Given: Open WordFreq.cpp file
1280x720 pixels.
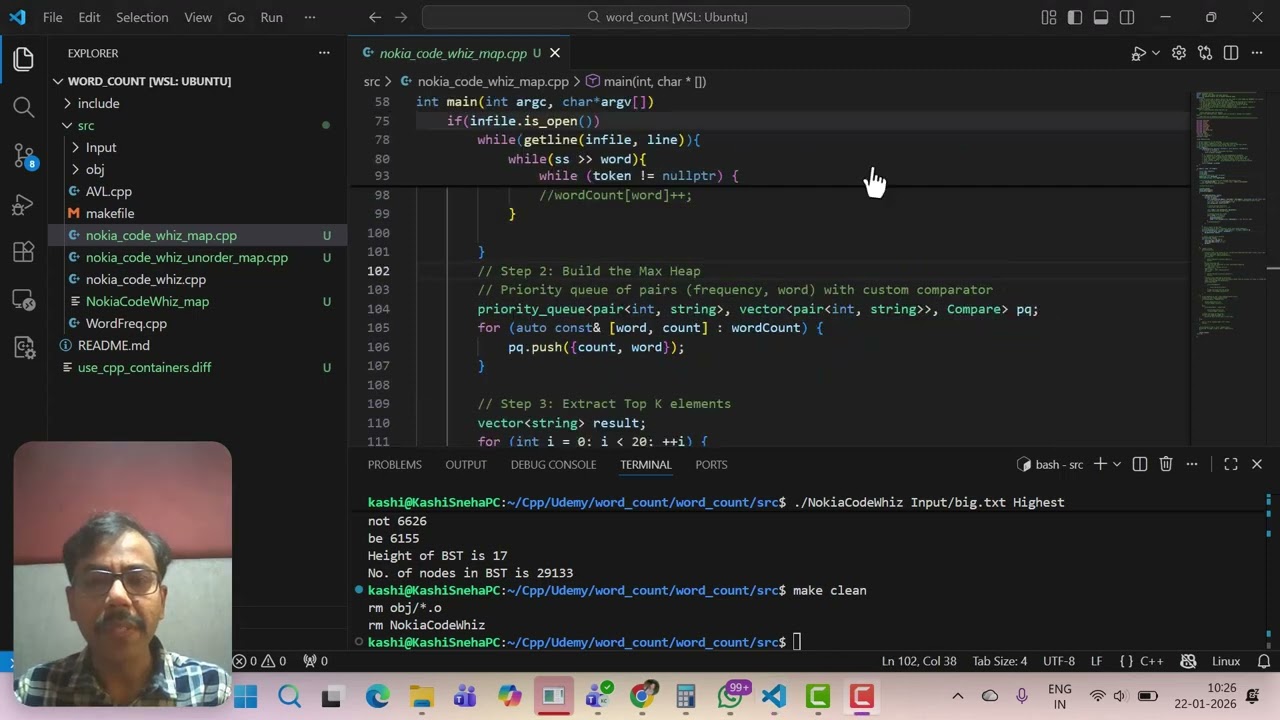Looking at the screenshot, I should pyautogui.click(x=126, y=323).
